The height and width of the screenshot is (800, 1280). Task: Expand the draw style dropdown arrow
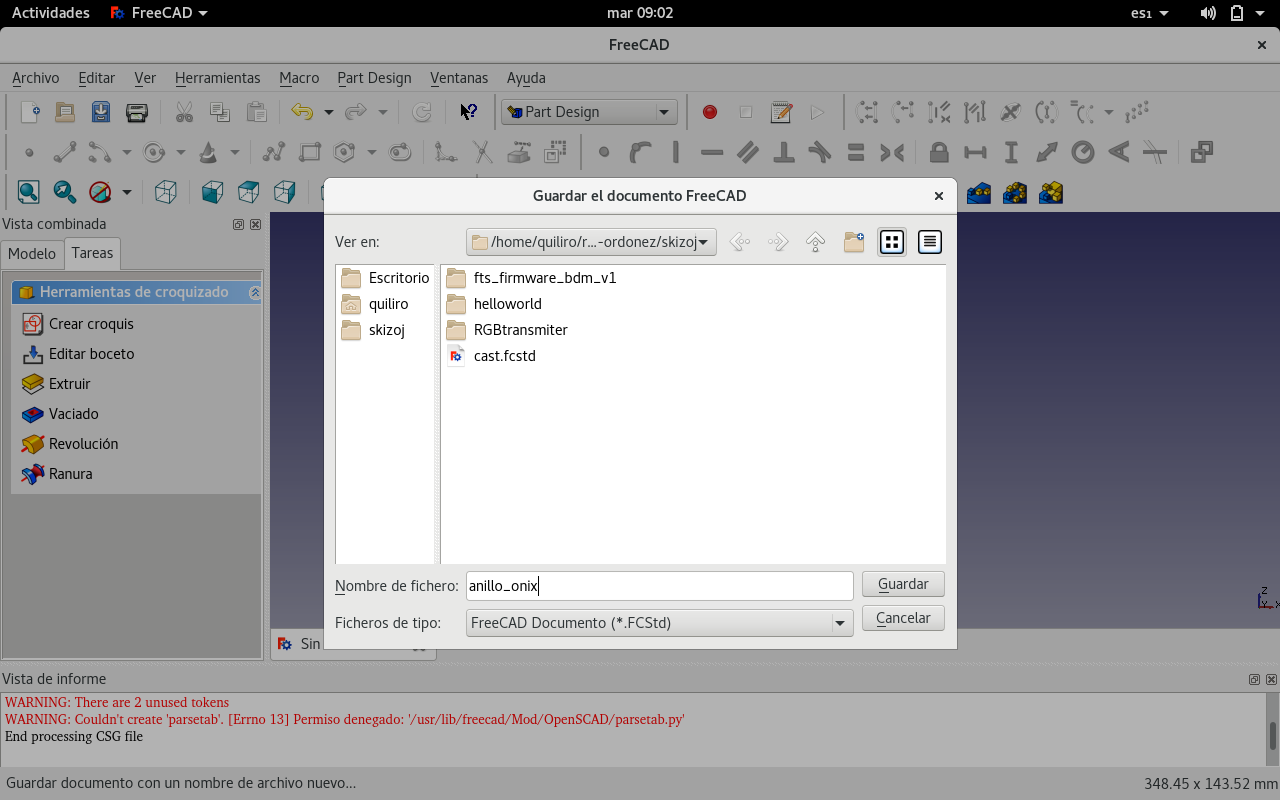click(126, 191)
